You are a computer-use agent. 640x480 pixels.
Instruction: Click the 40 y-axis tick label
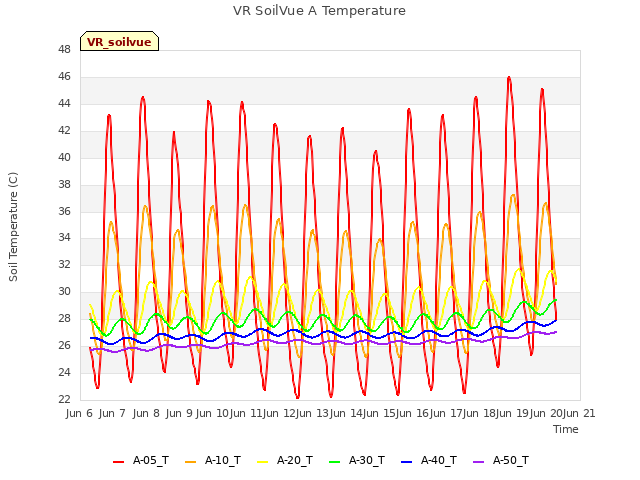click(x=64, y=158)
